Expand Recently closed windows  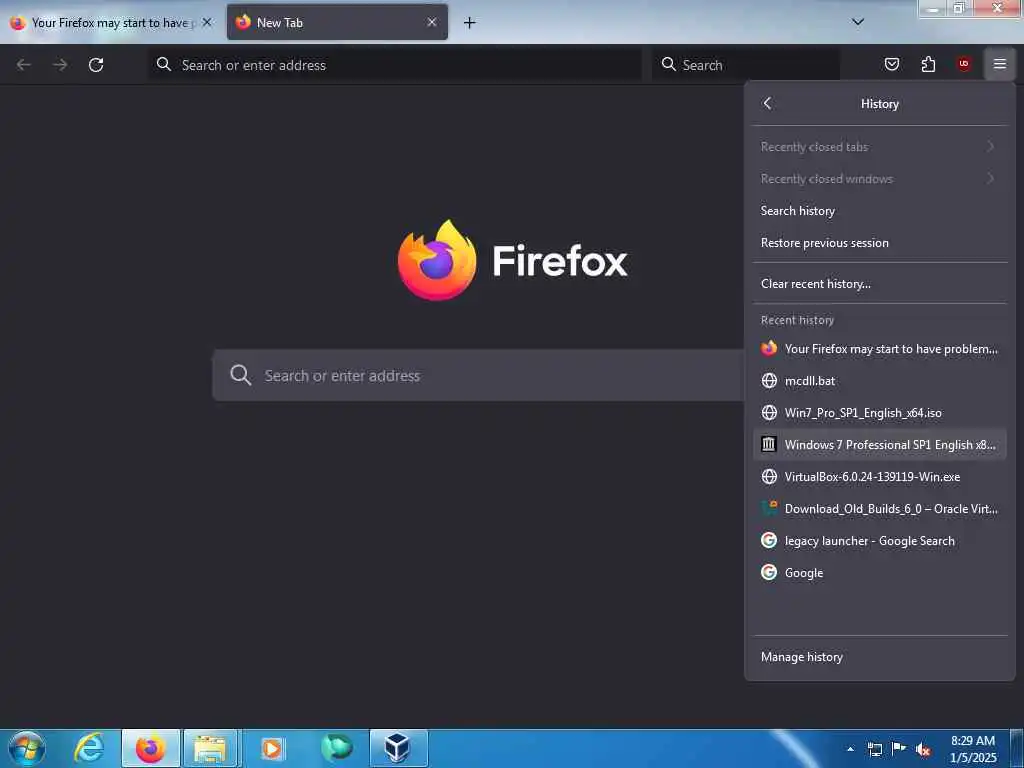click(879, 179)
